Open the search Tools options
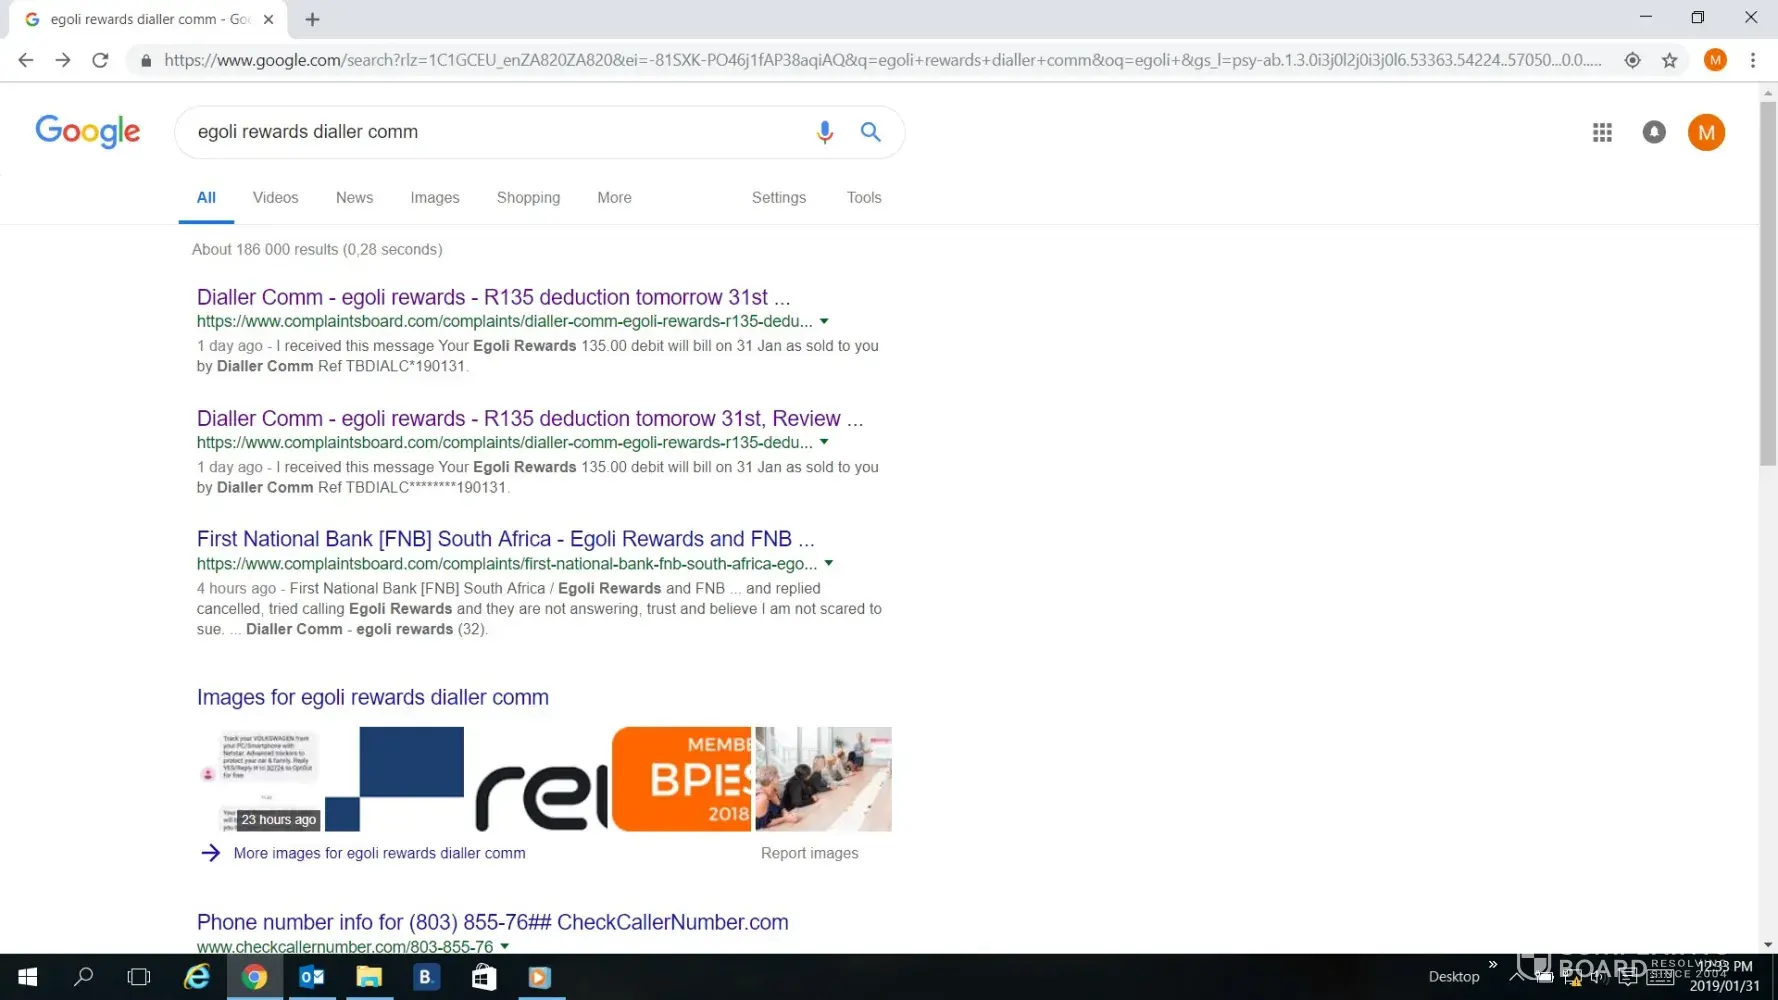 coord(864,198)
